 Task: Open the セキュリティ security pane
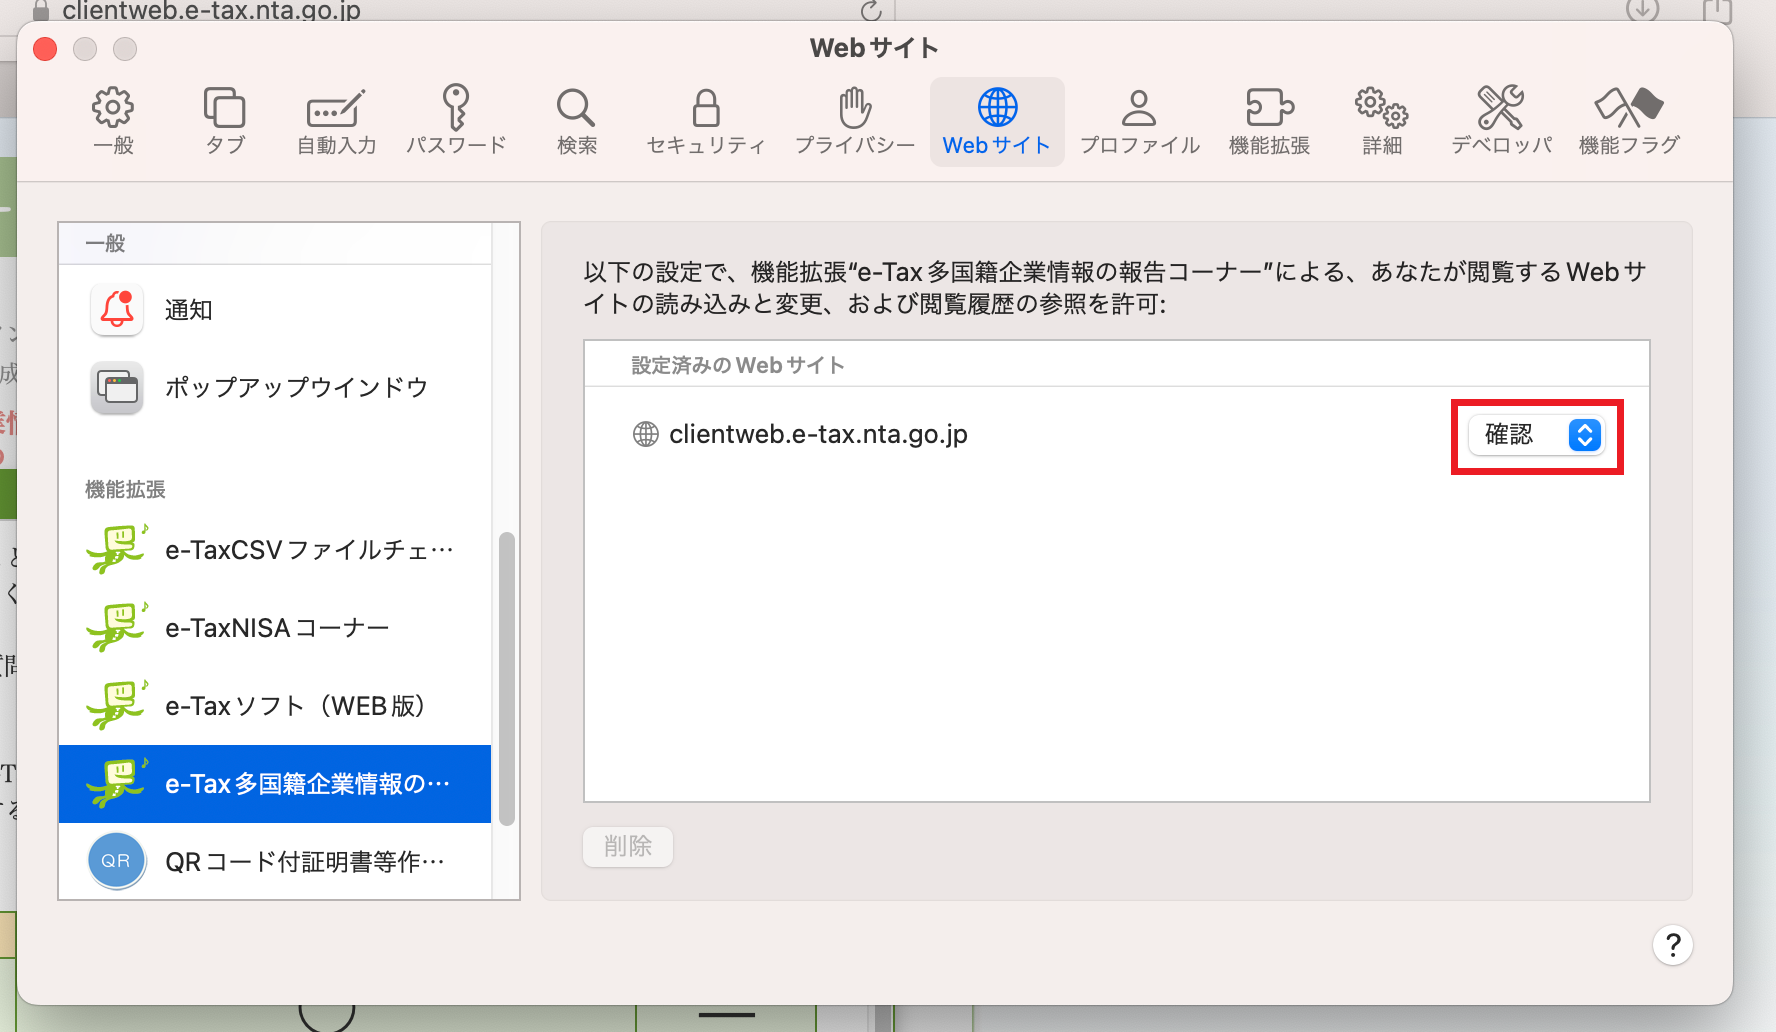click(706, 121)
